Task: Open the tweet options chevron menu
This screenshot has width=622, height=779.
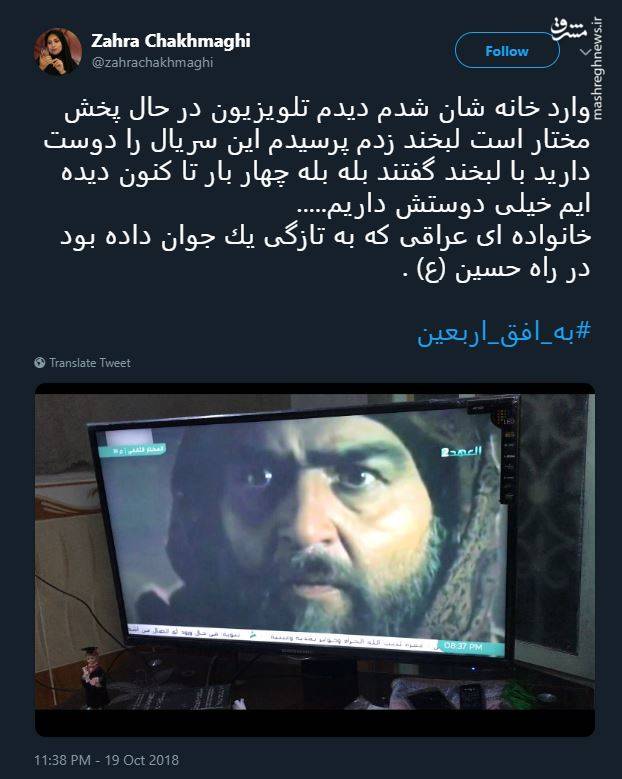Action: pos(586,51)
